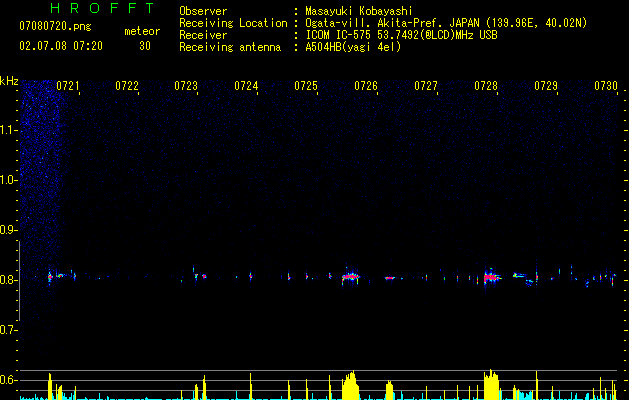Click the 0.9 kHz axis label

pyautogui.click(x=9, y=230)
